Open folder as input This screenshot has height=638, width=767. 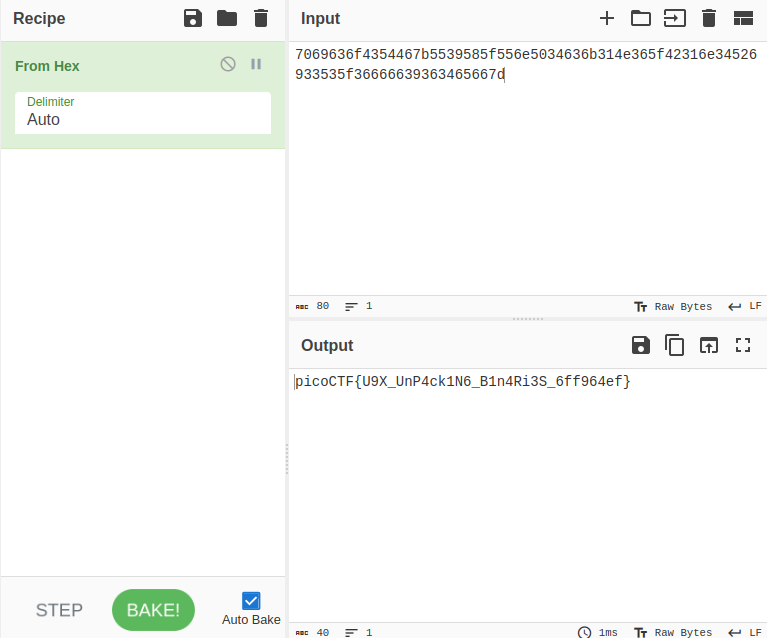[640, 18]
